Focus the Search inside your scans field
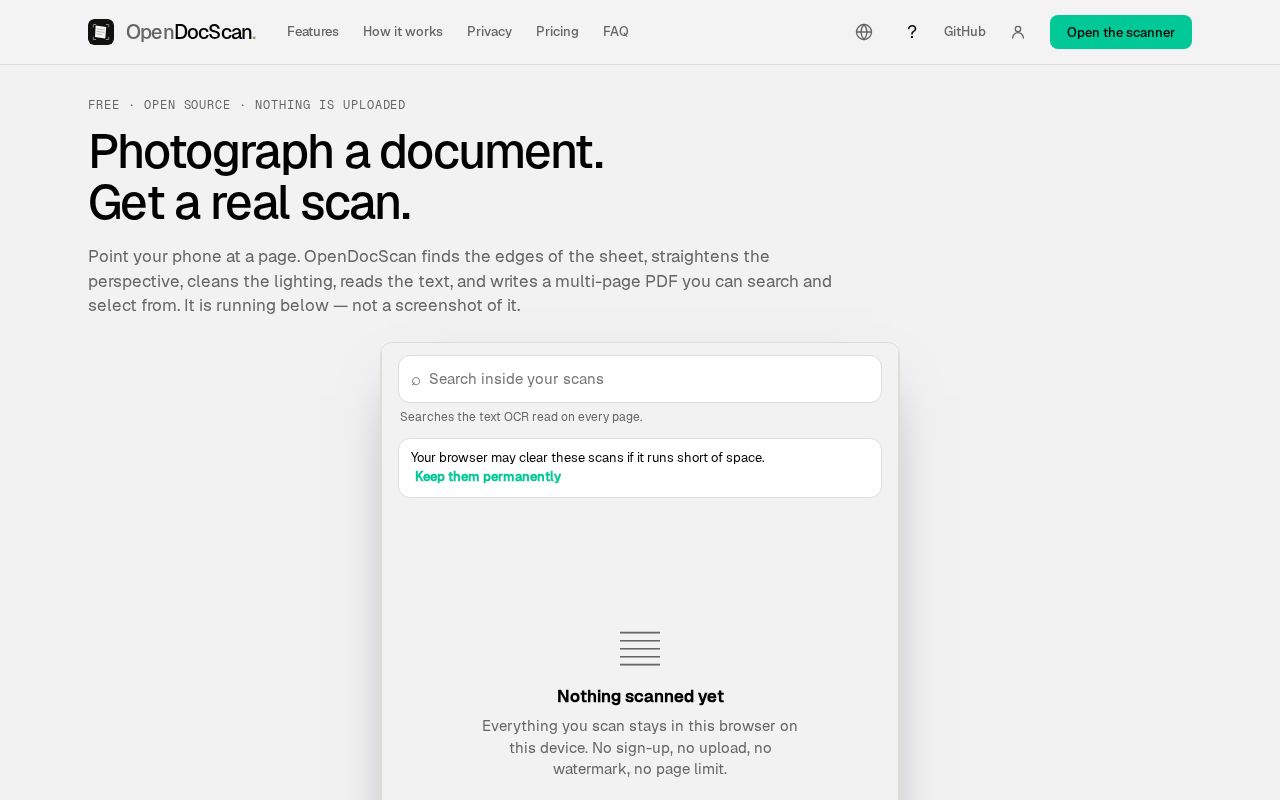Viewport: 1280px width, 800px height. click(x=640, y=379)
